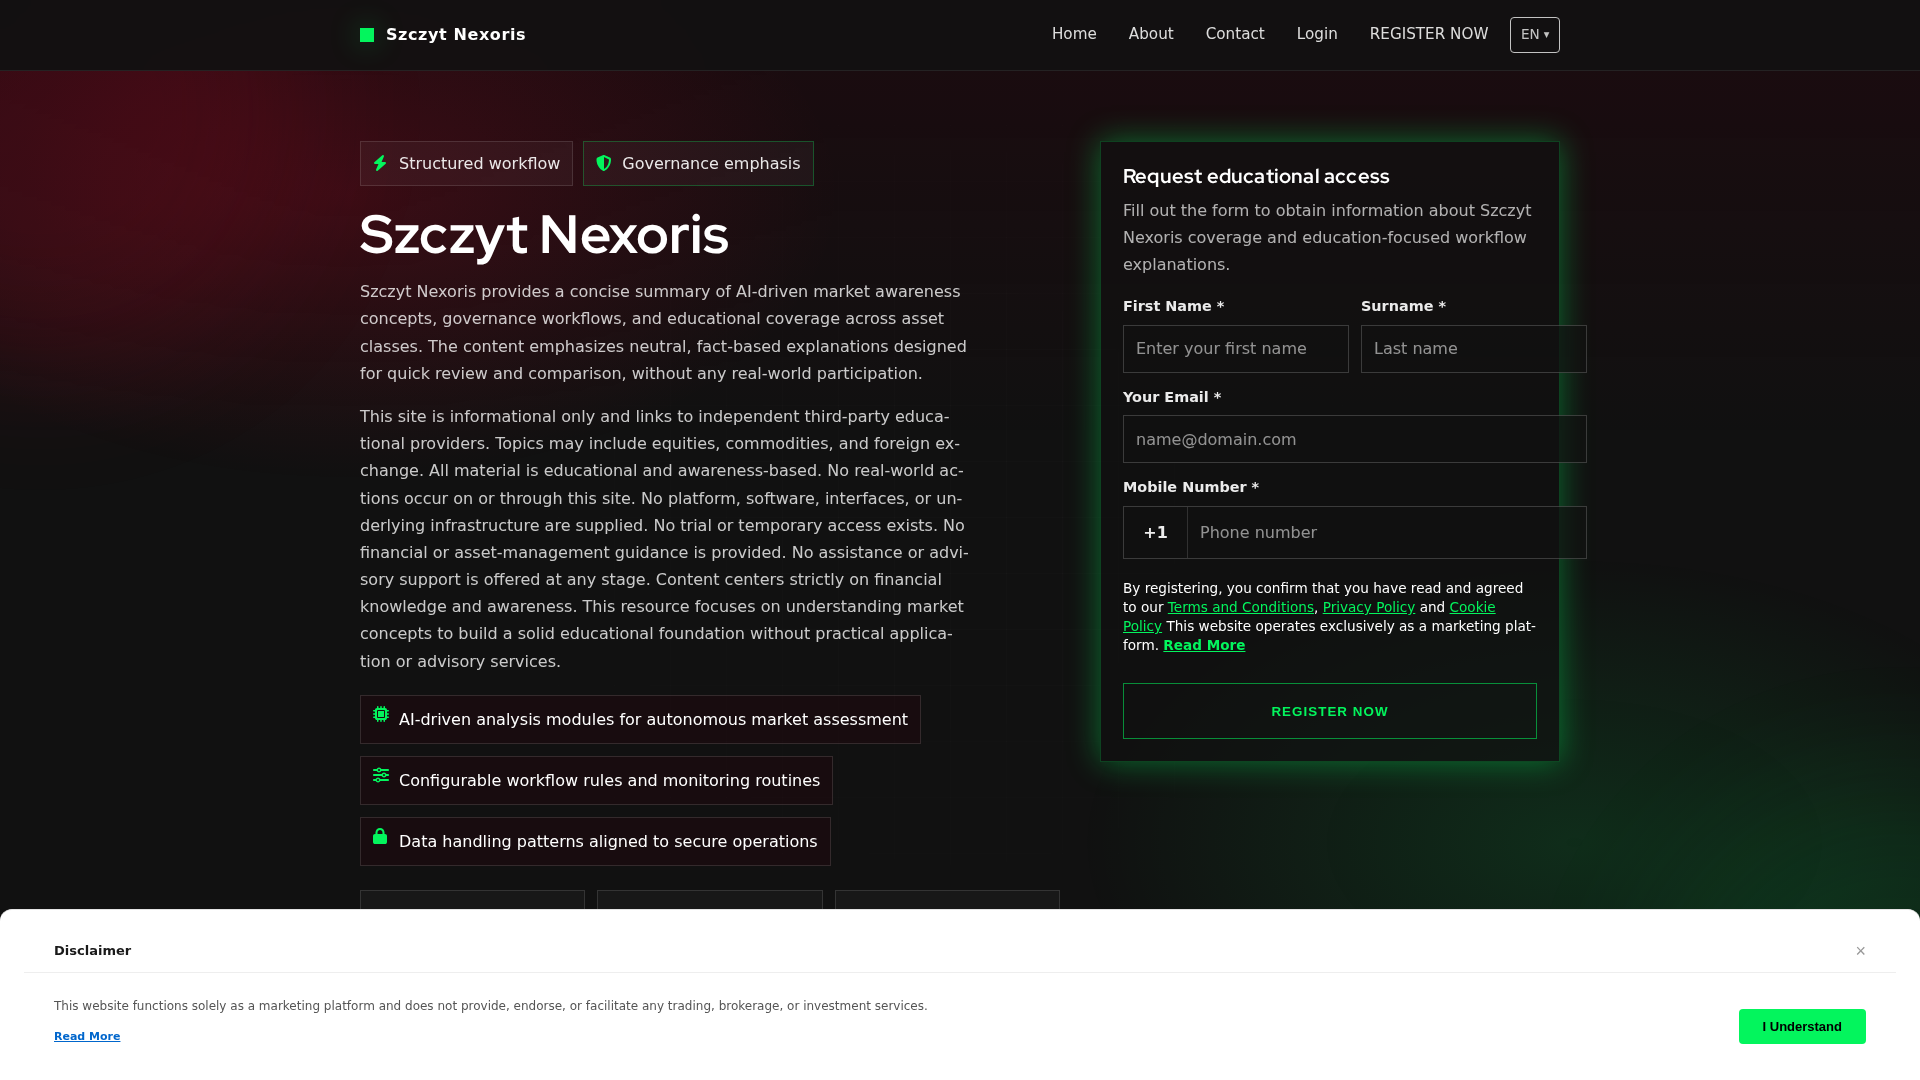Go to Home in navigation
Image resolution: width=1920 pixels, height=1080 pixels.
point(1074,34)
